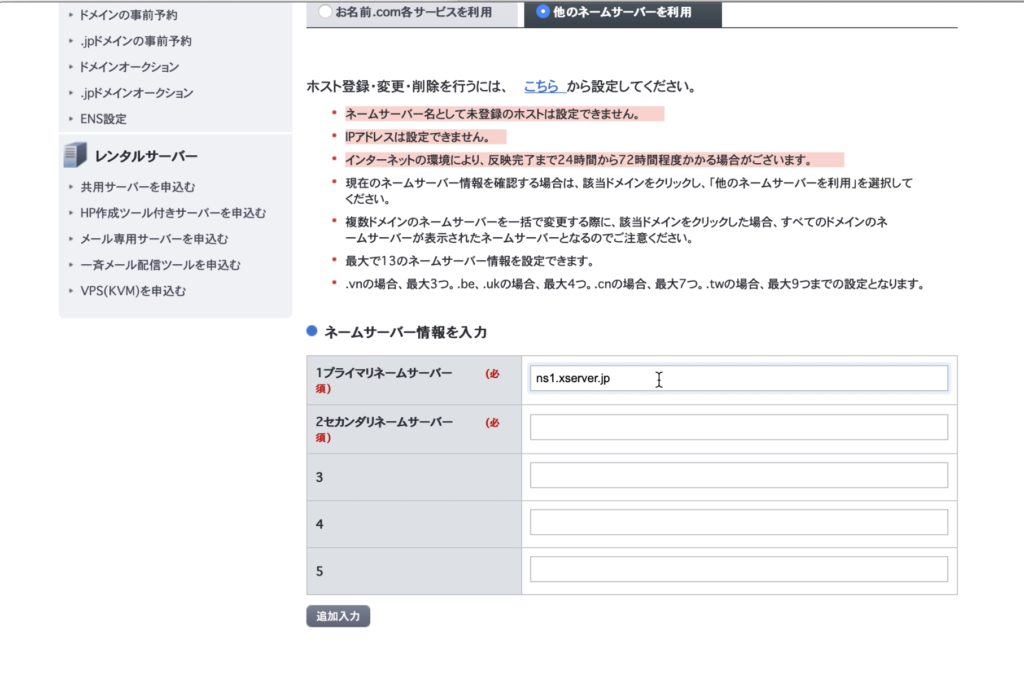This screenshot has height=681, width=1024.
Task: Open HP作成ツール付きサーバーを申込む link
Action: 172,213
